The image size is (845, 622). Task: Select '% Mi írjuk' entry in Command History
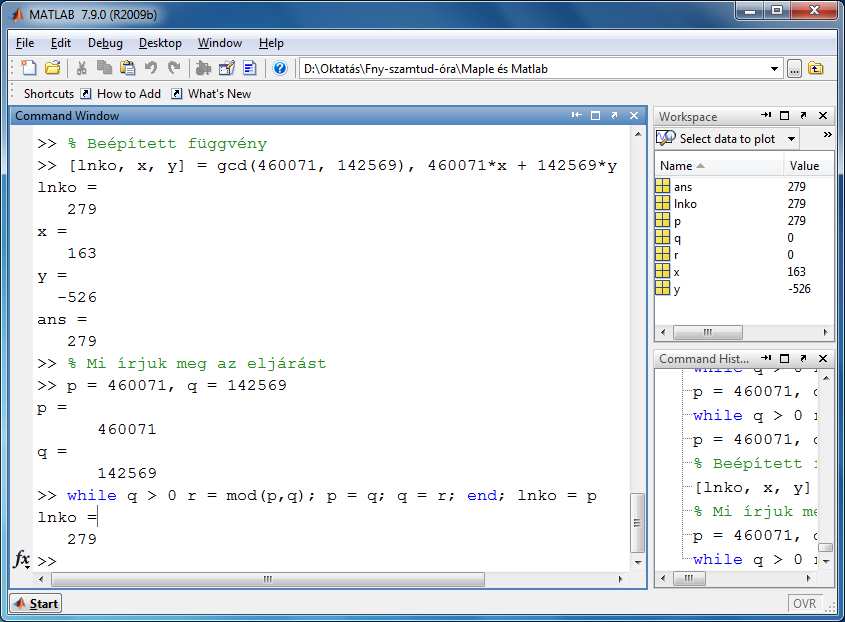[x=754, y=512]
